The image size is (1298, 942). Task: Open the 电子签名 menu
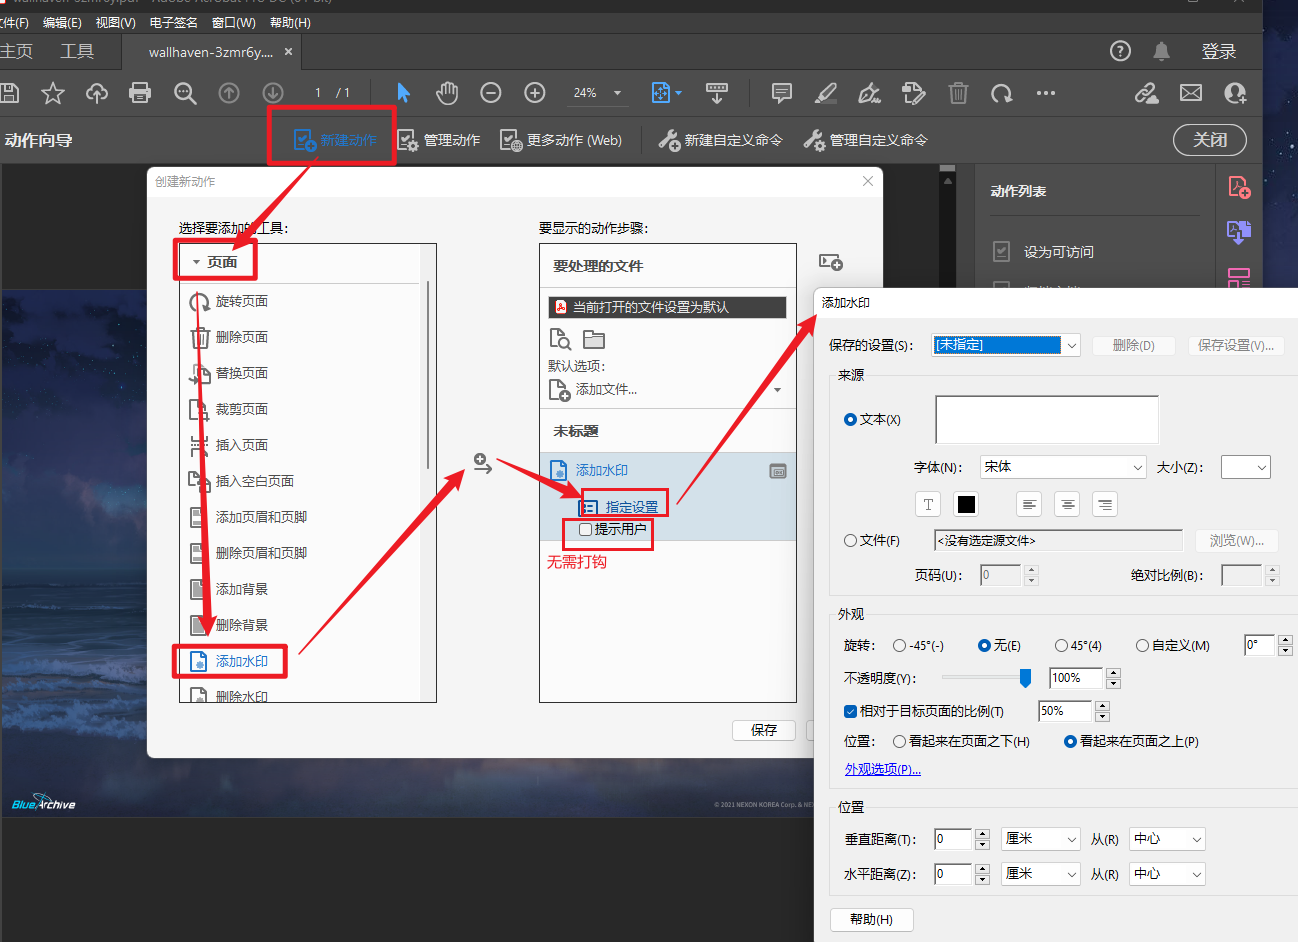[x=173, y=22]
